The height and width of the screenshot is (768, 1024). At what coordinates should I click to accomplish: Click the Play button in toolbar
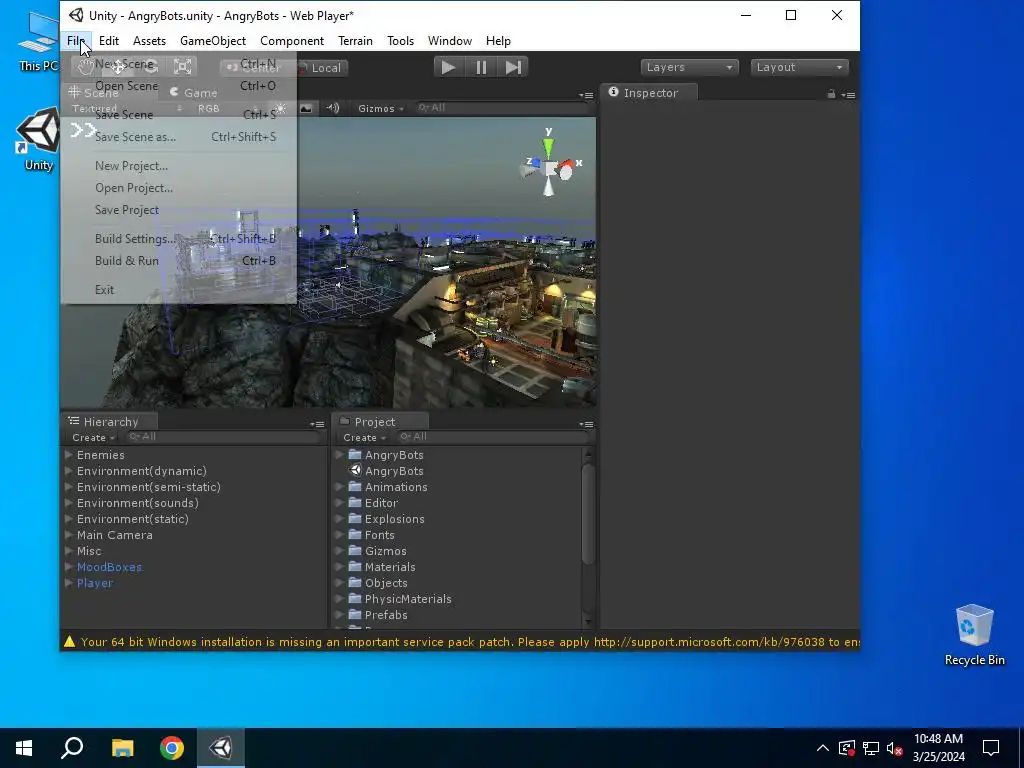pyautogui.click(x=449, y=67)
